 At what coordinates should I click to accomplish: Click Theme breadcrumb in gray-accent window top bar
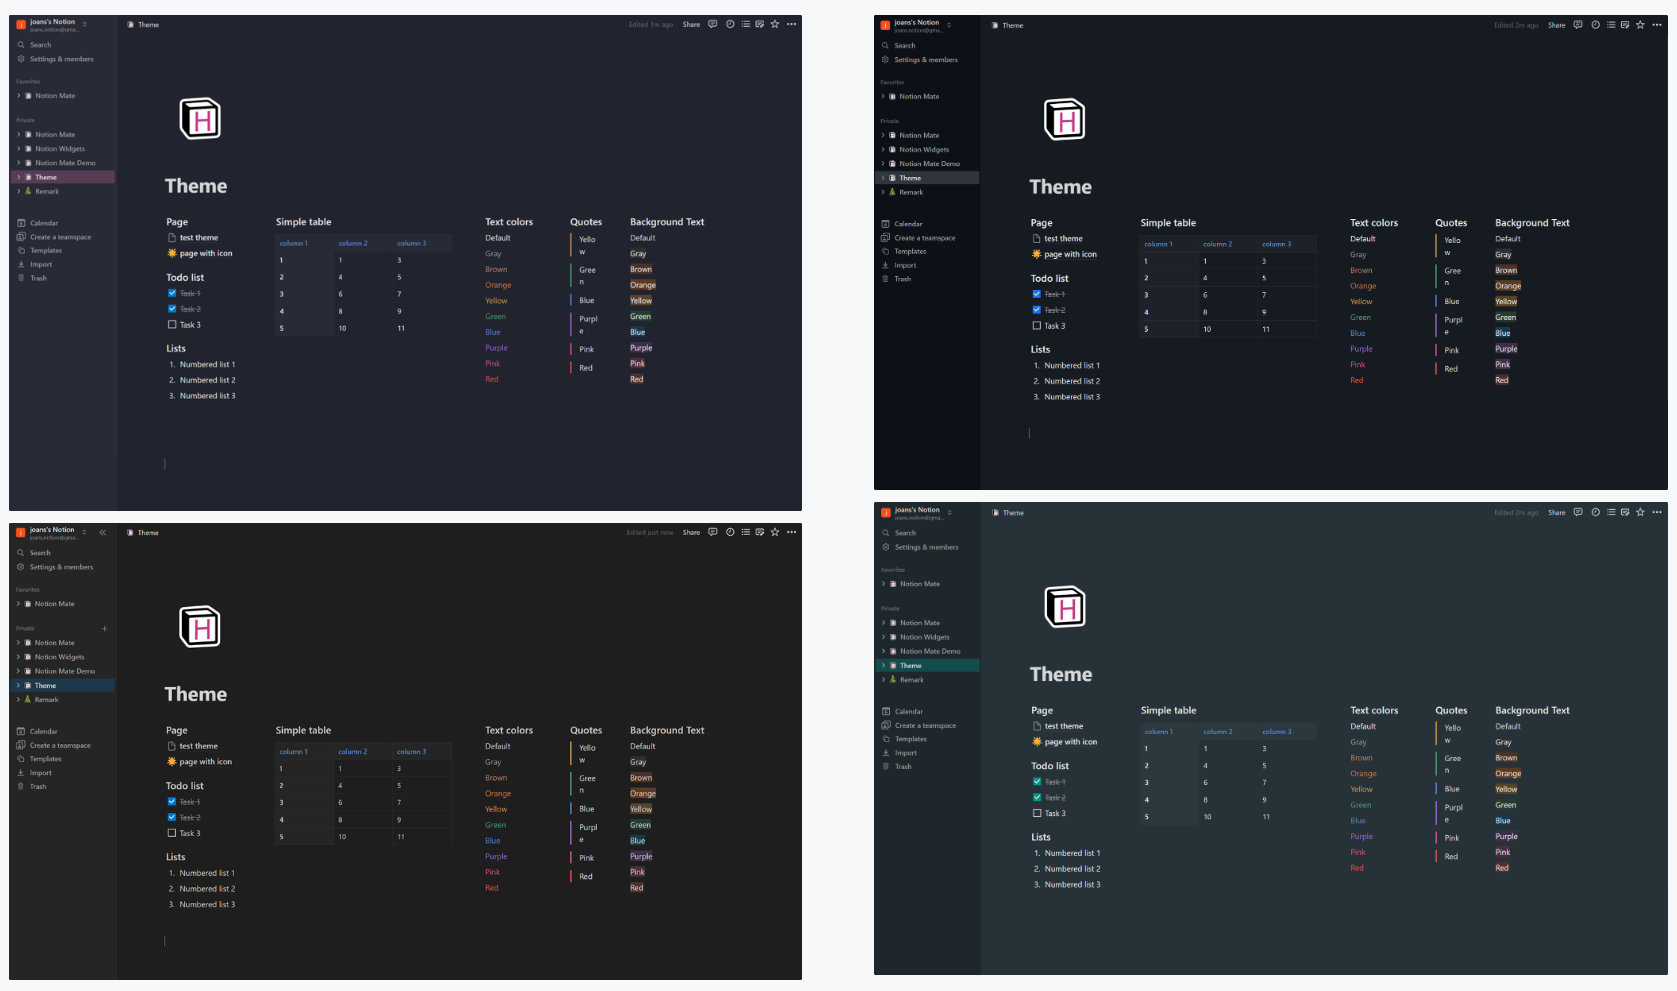pos(1013,25)
